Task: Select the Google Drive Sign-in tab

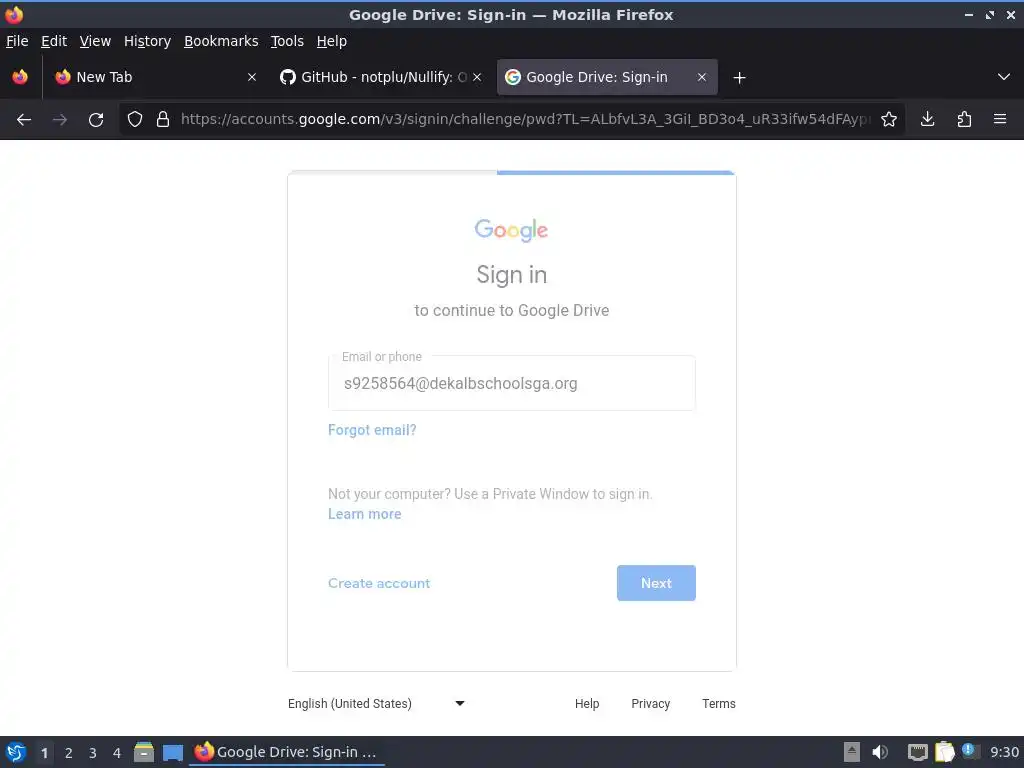Action: pos(607,77)
